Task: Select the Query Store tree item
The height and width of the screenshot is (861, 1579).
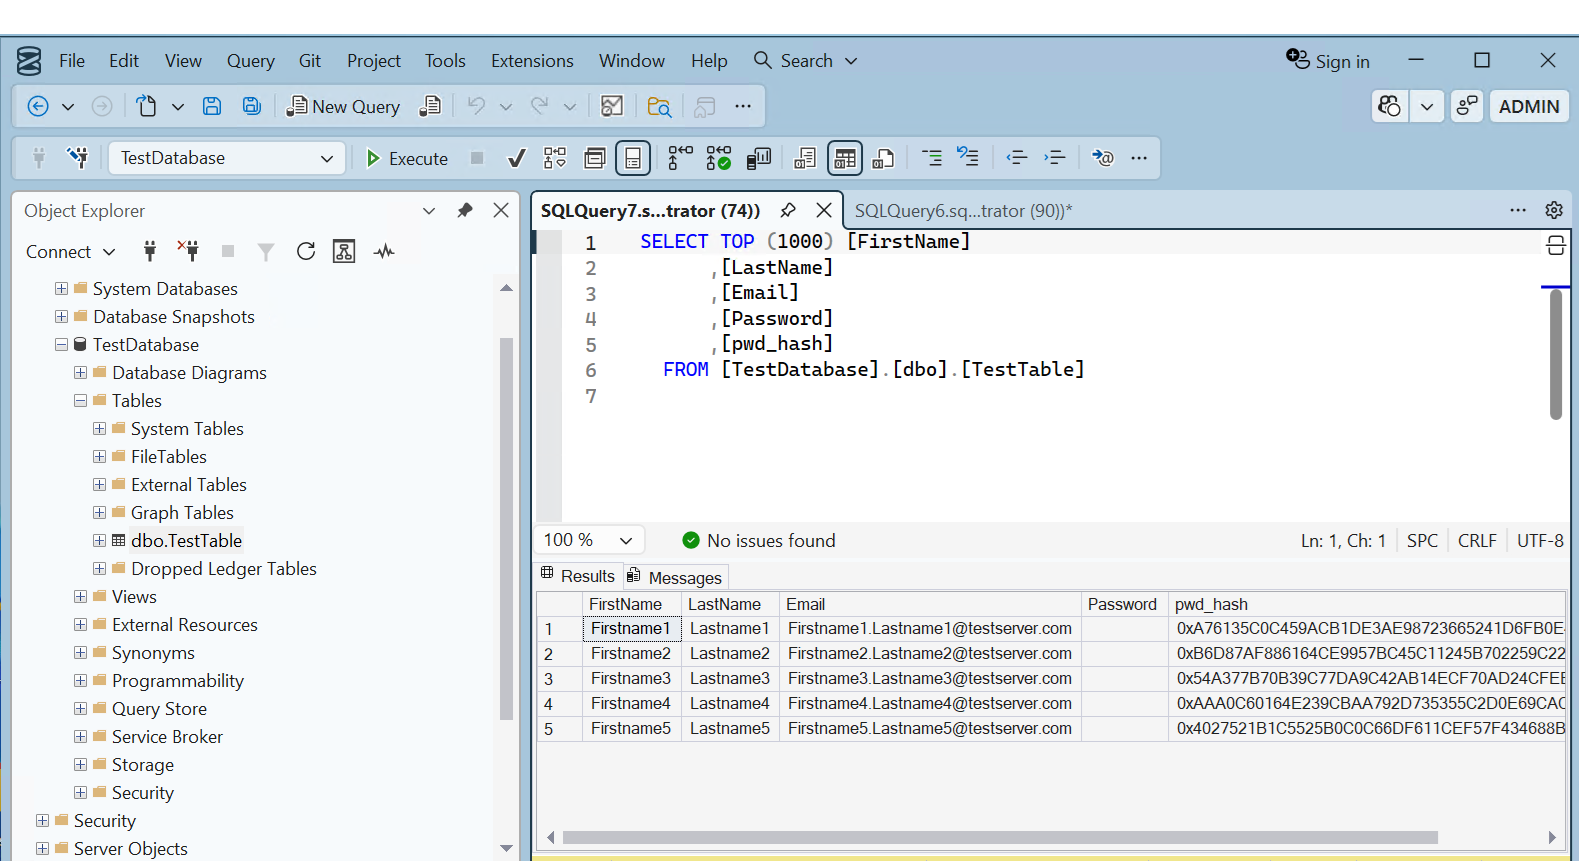Action: (159, 708)
